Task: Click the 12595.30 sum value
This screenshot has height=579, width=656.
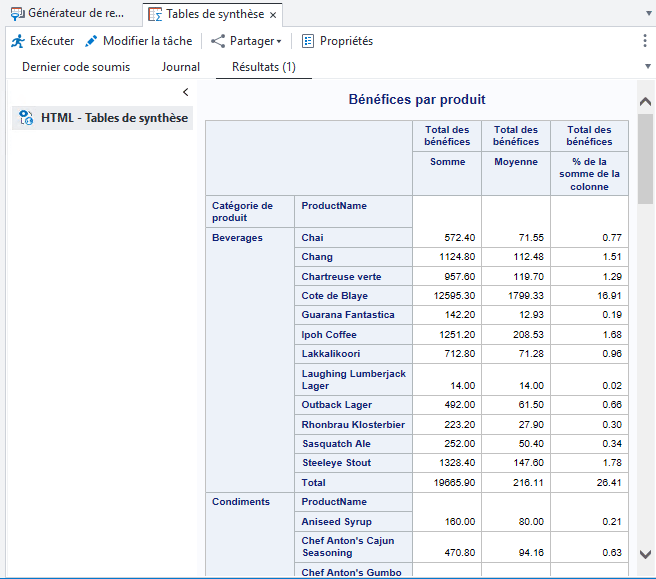Action: 454,296
